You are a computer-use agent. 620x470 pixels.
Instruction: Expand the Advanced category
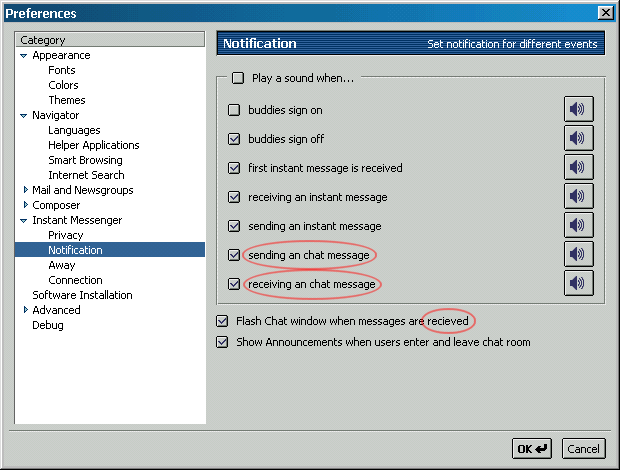point(24,310)
